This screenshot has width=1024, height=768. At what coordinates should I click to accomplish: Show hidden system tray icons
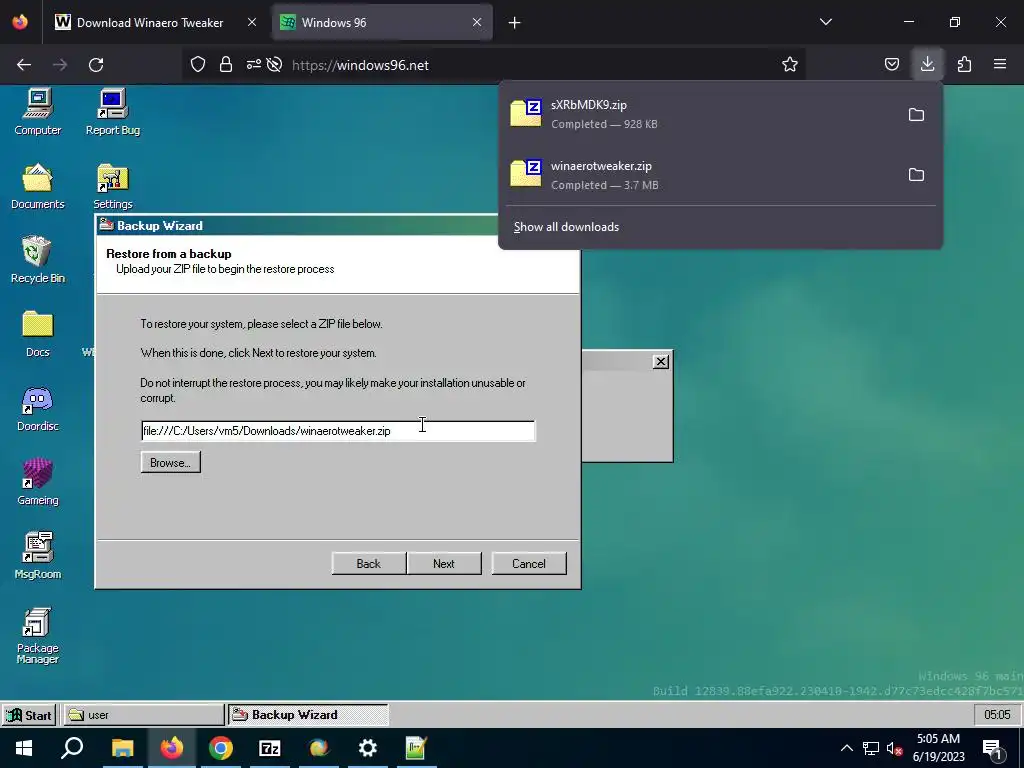point(846,748)
